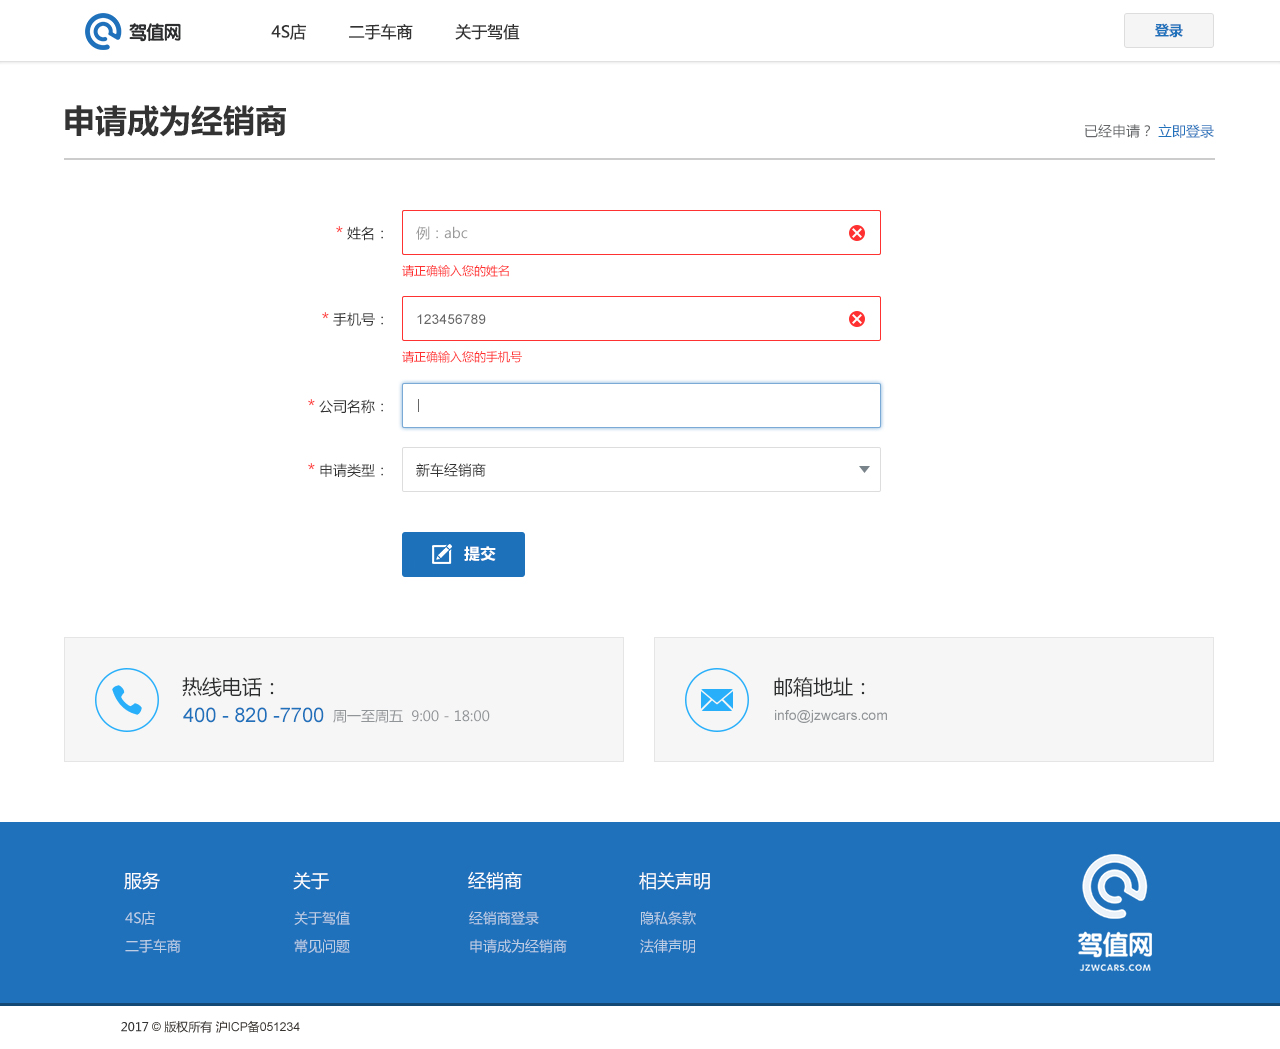Viewport: 1280px width, 1049px height.
Task: Click the 邮箱地址 label
Action: tap(820, 687)
